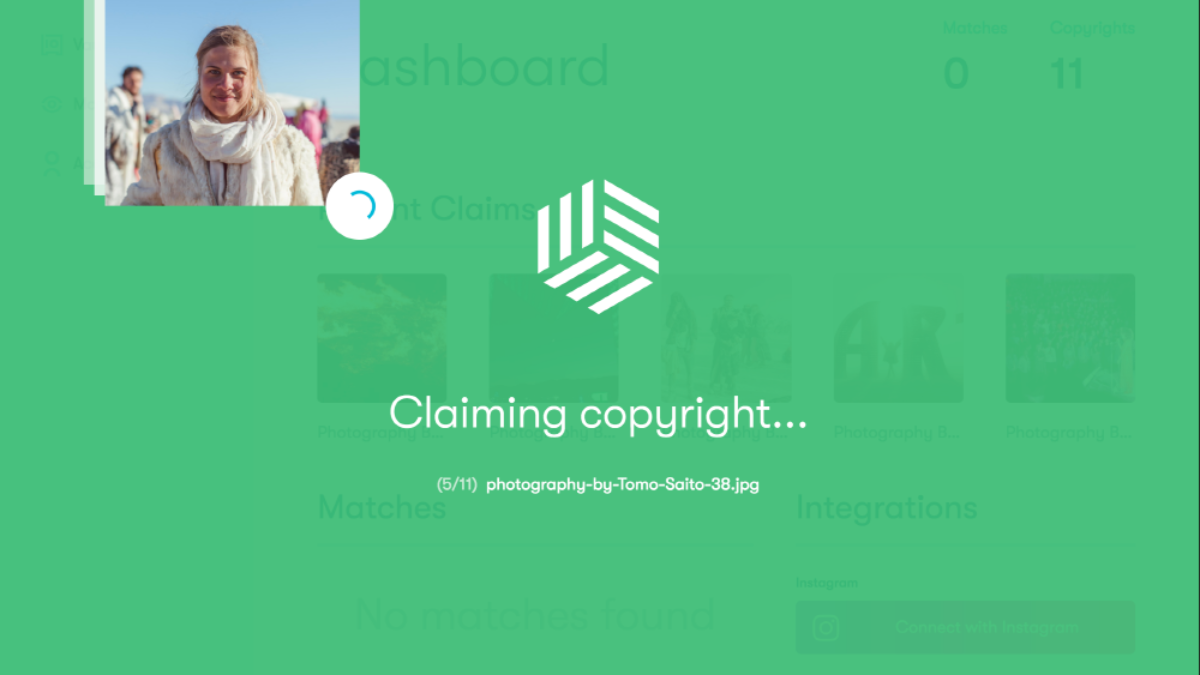Image resolution: width=1200 pixels, height=675 pixels.
Task: Select the second Recent Claims thumbnail
Action: tap(554, 338)
